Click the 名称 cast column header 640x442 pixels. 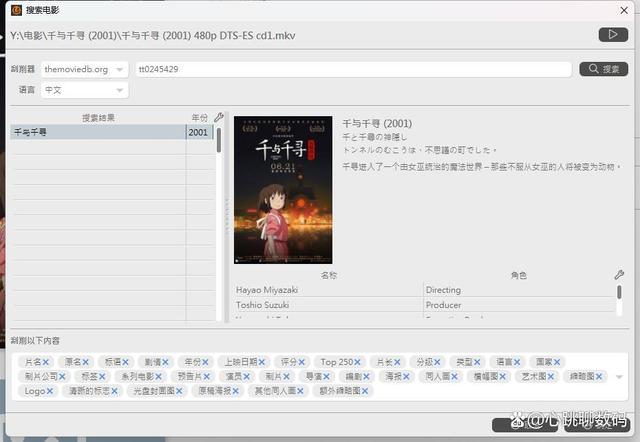point(329,275)
